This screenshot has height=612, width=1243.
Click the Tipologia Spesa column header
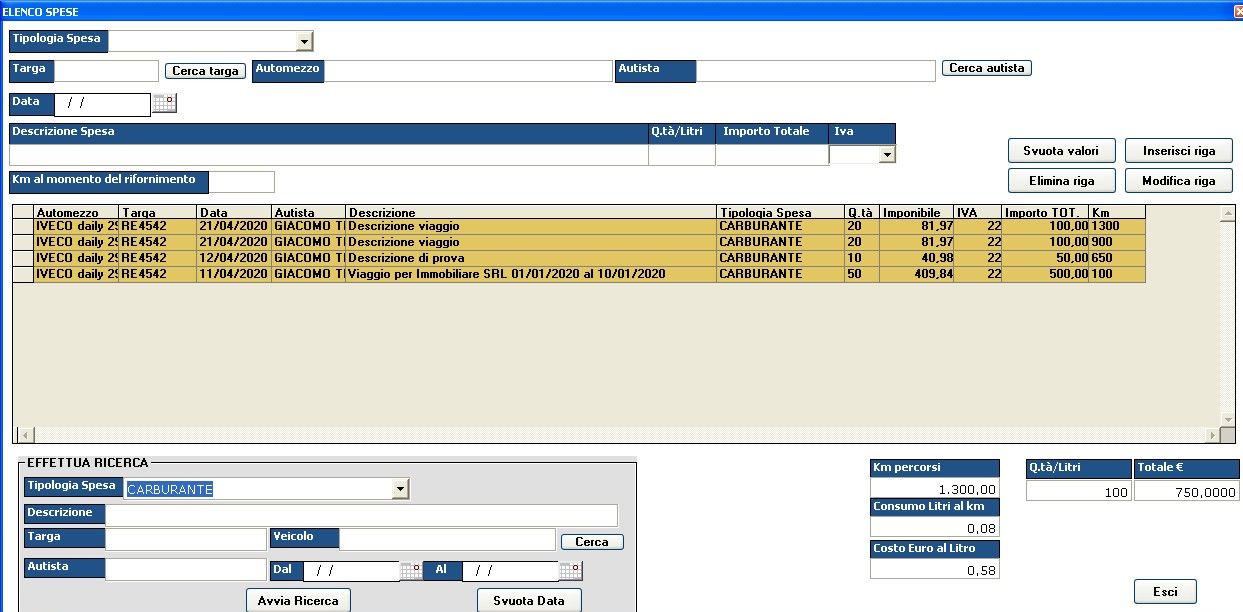[781, 213]
